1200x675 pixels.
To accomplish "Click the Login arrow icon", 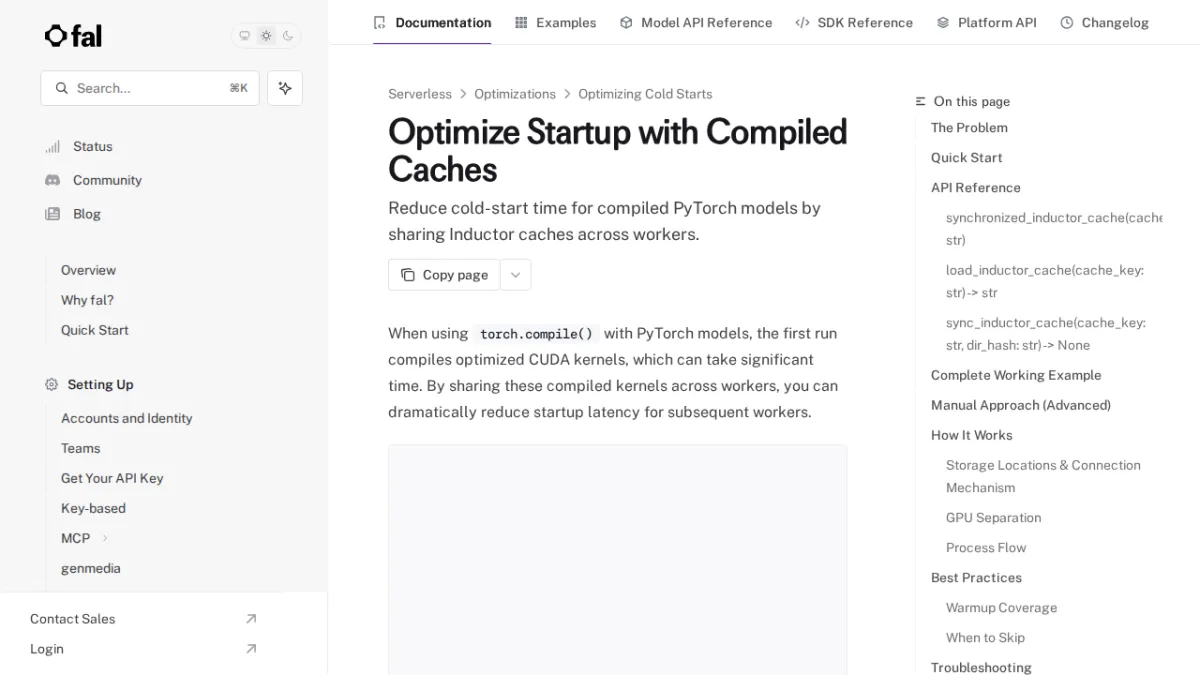I will 251,649.
